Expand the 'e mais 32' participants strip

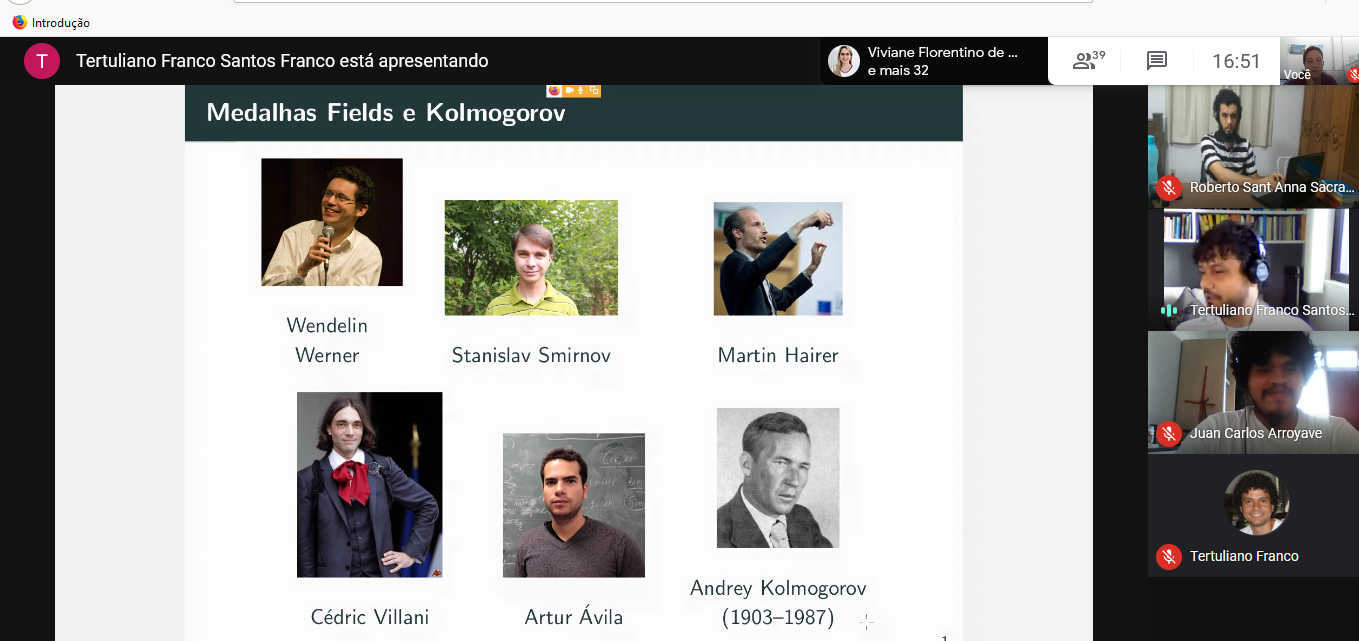pyautogui.click(x=898, y=70)
